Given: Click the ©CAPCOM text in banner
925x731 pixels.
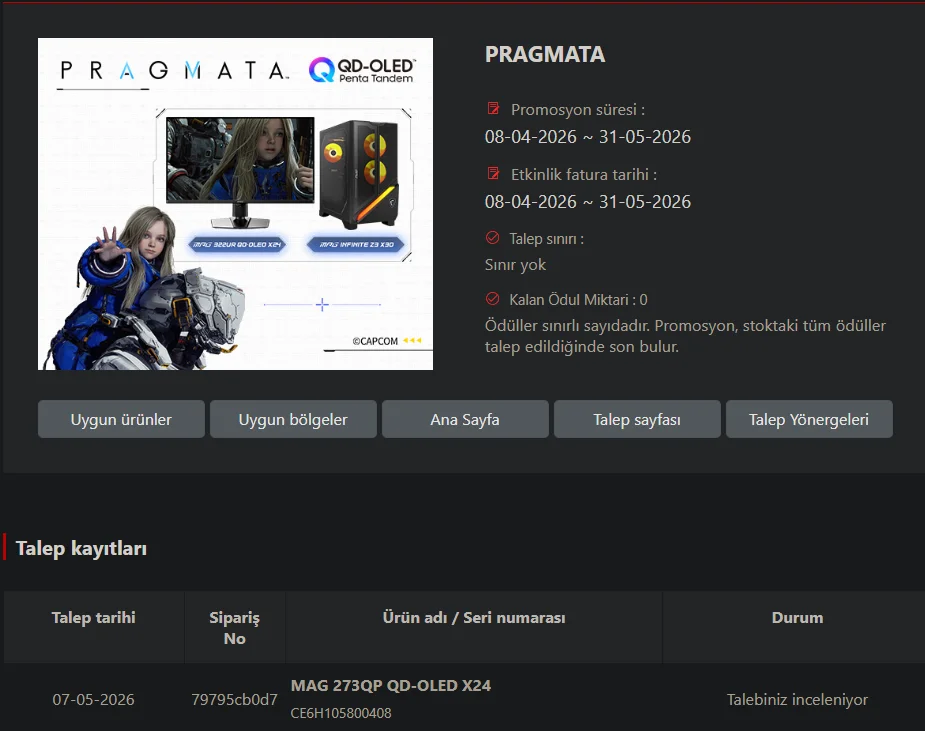Looking at the screenshot, I should point(375,341).
